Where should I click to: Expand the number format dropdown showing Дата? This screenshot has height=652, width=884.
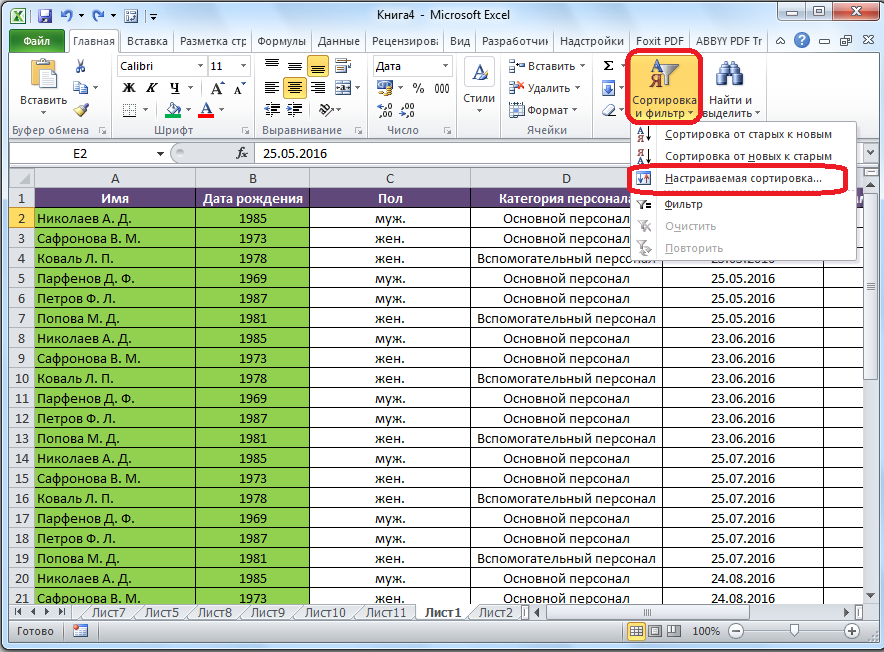point(446,66)
